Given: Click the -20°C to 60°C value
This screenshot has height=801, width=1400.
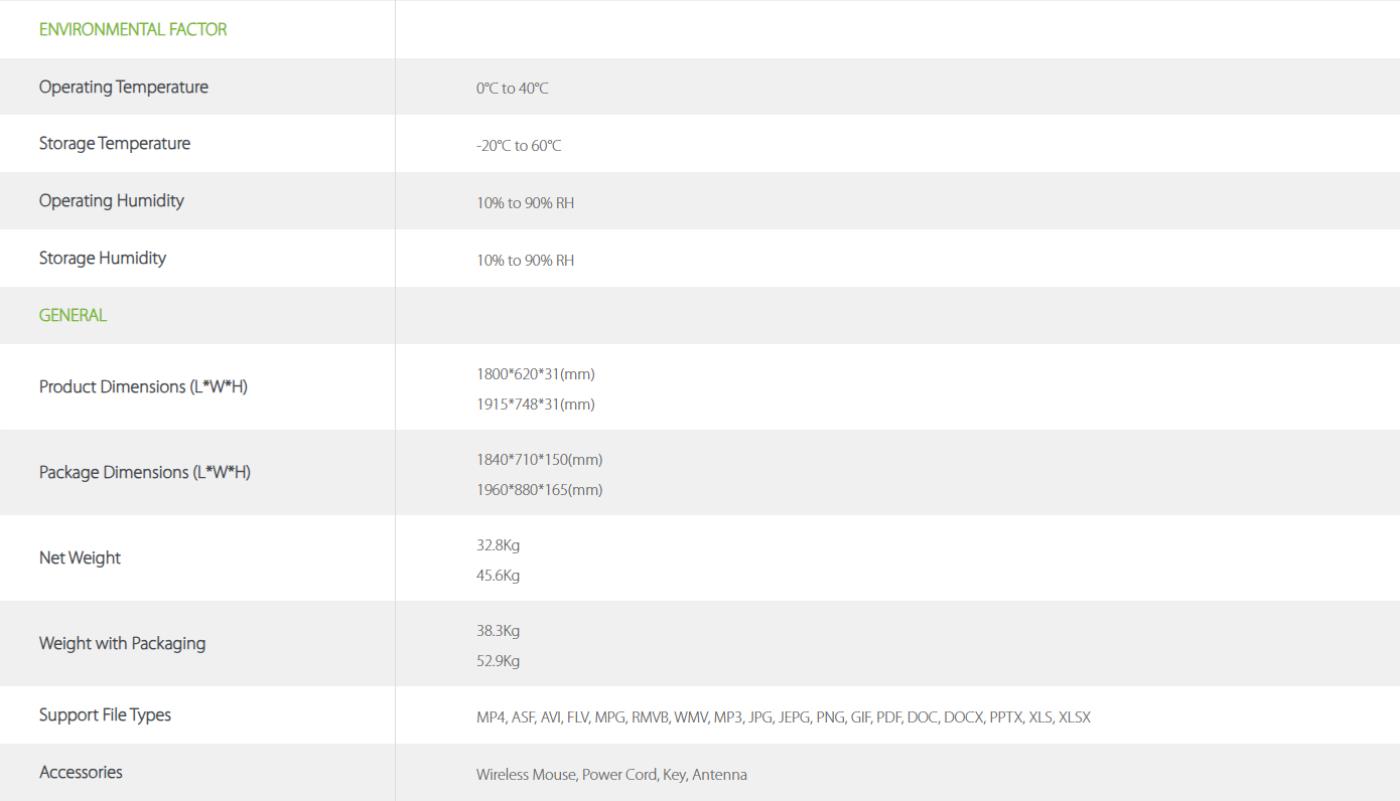Looking at the screenshot, I should (519, 145).
